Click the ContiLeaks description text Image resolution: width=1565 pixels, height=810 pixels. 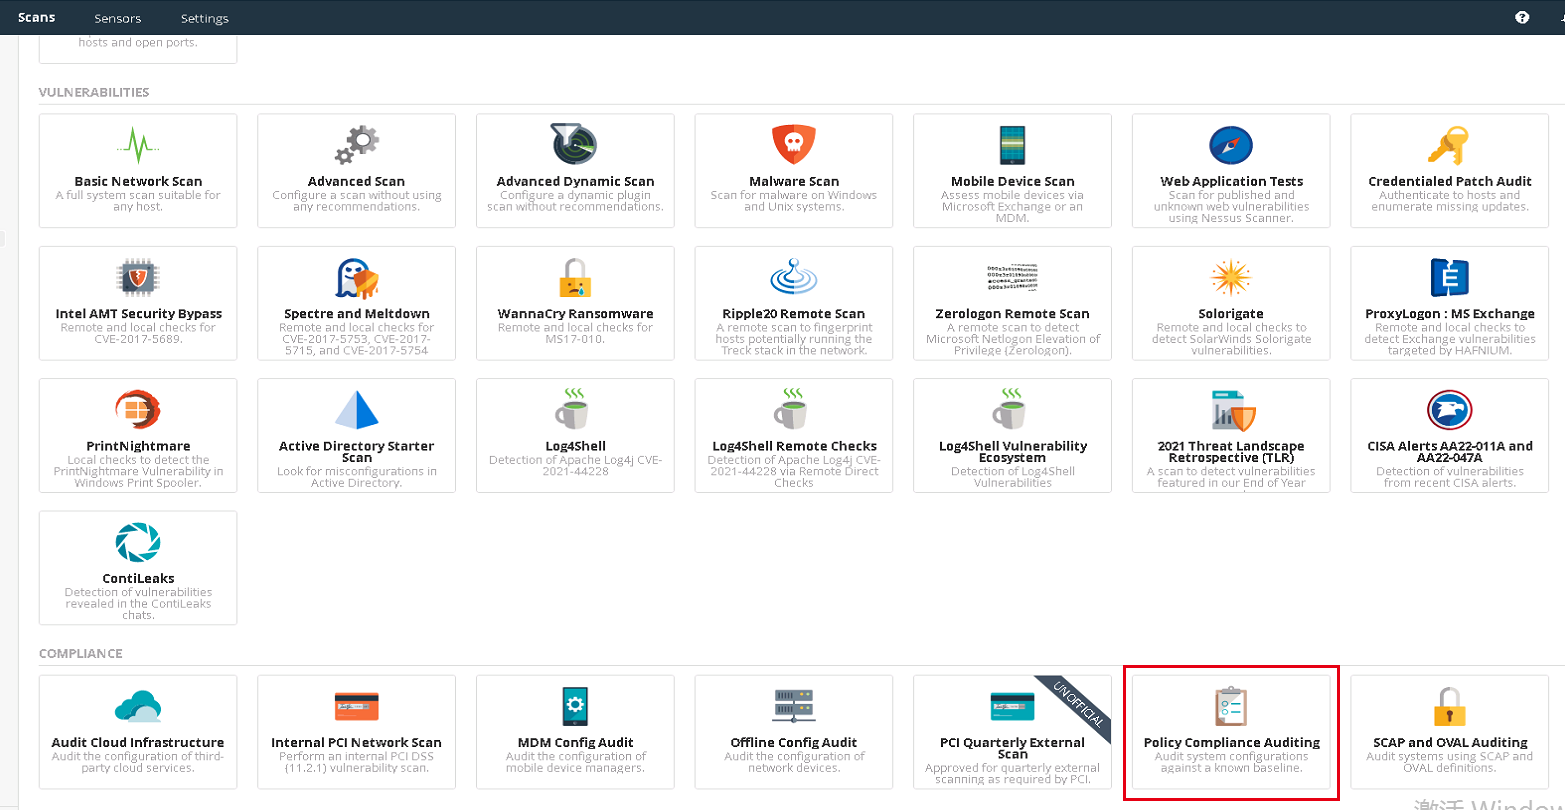click(138, 603)
